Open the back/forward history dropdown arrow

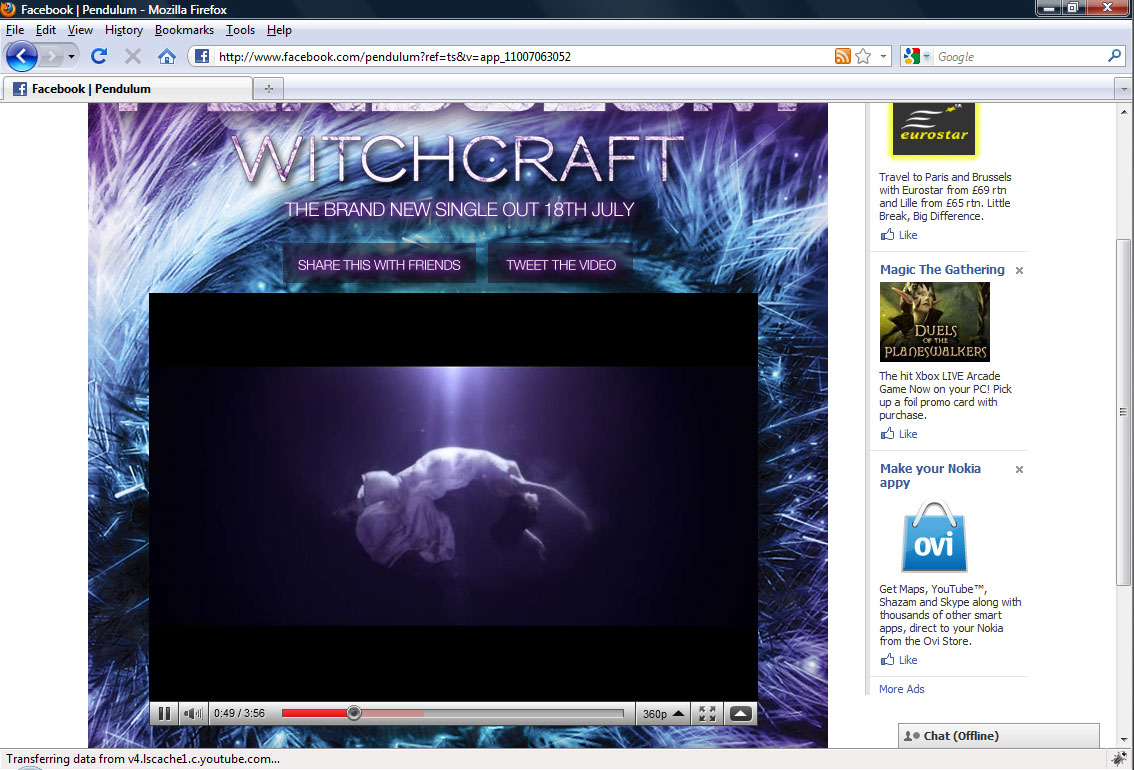click(x=71, y=56)
